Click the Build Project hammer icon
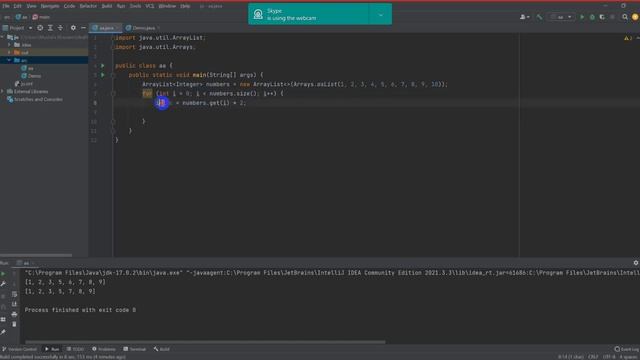This screenshot has width=640, height=360. (539, 17)
